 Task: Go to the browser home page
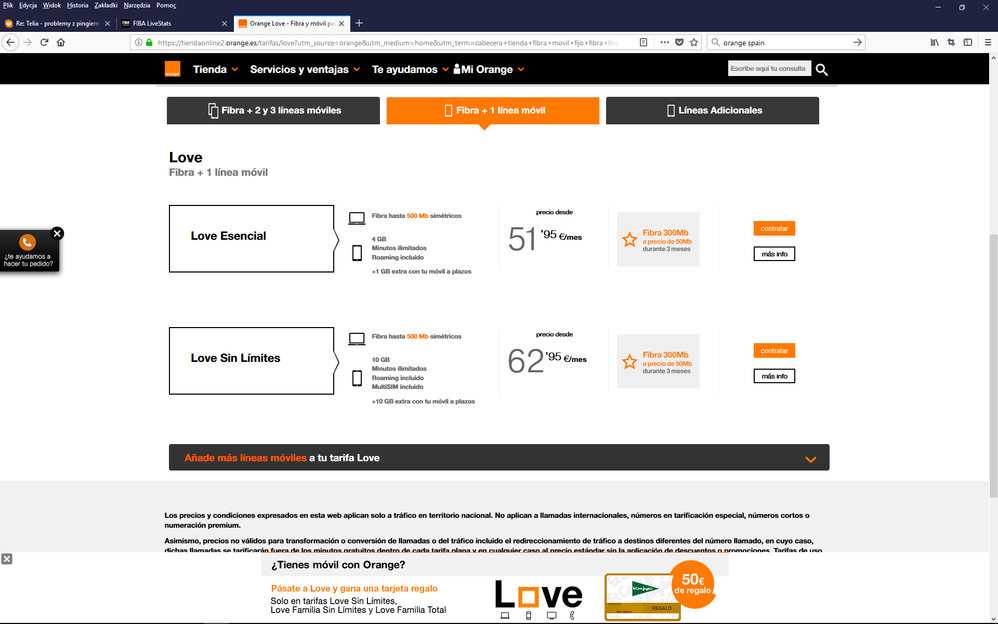60,42
